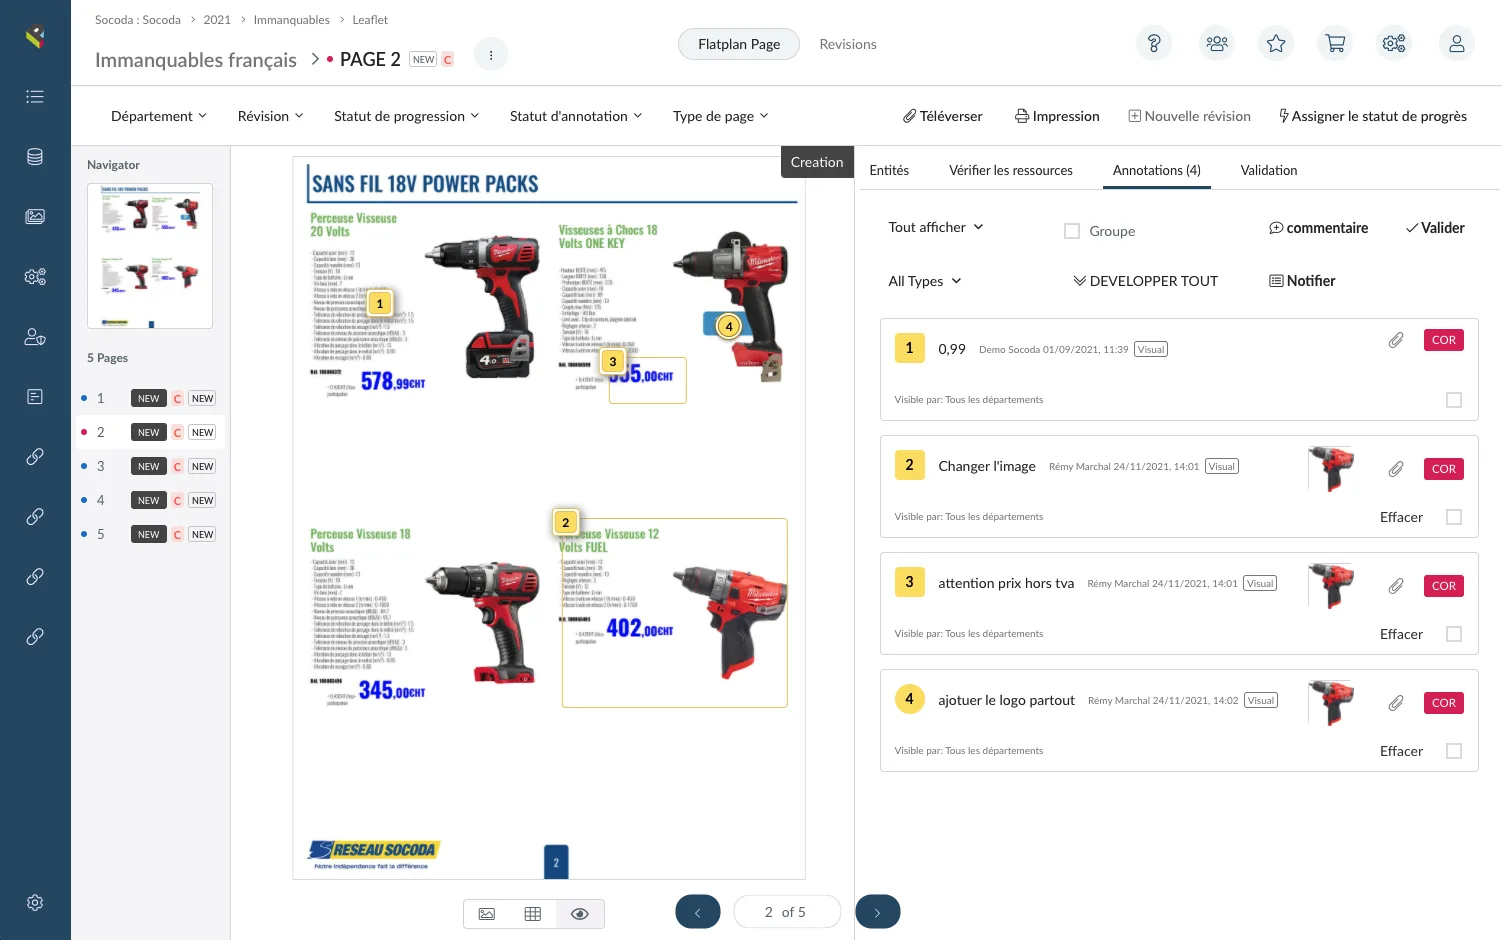This screenshot has width=1502, height=940.
Task: Click annotation marker 4 on the drill
Action: (729, 326)
